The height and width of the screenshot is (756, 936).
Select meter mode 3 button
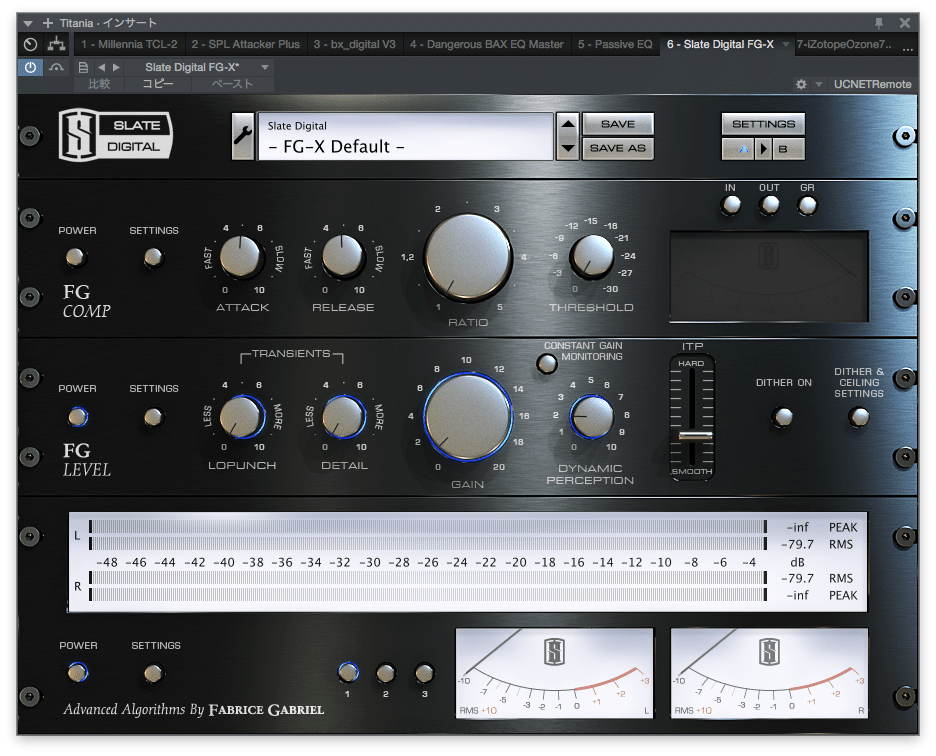coord(424,673)
